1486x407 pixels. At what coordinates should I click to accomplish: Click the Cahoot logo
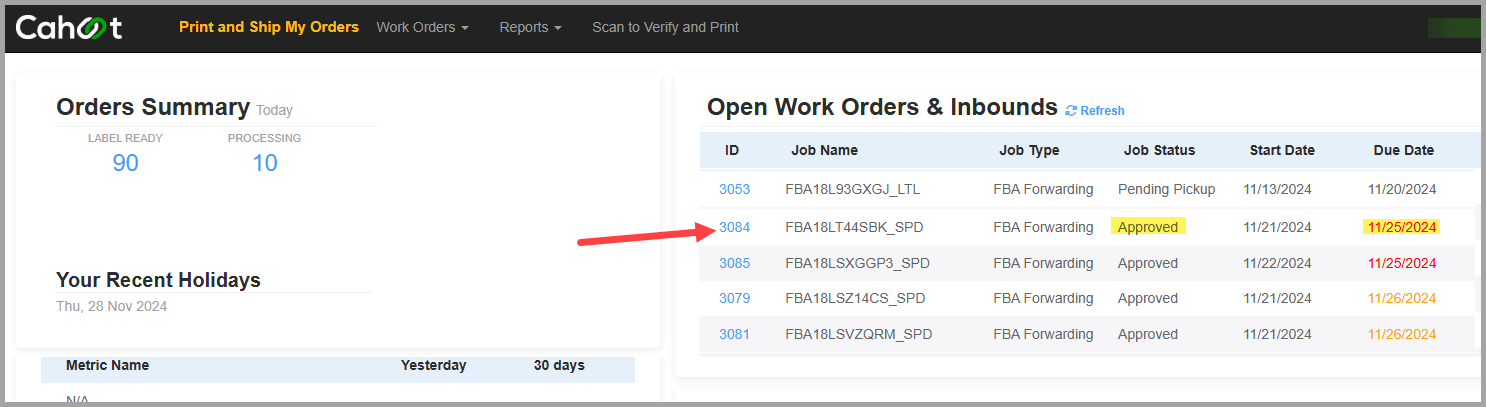(x=69, y=27)
